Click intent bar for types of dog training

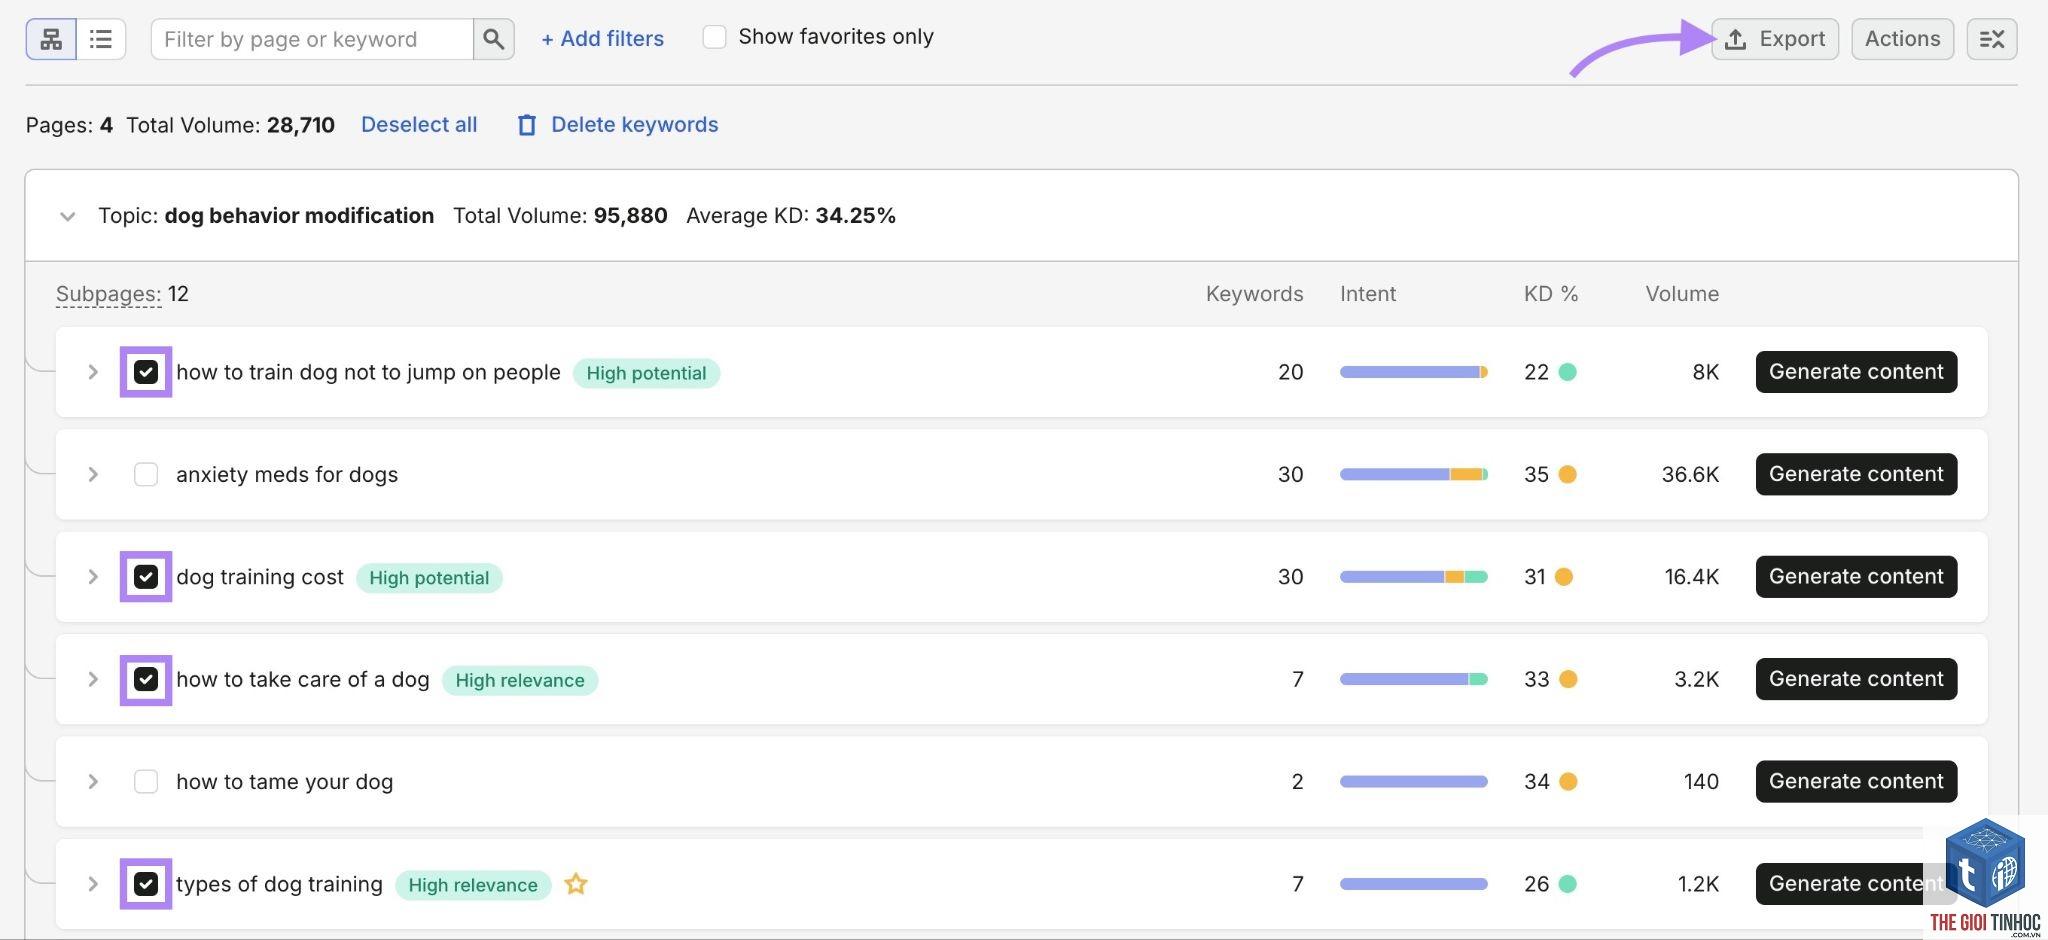1414,884
